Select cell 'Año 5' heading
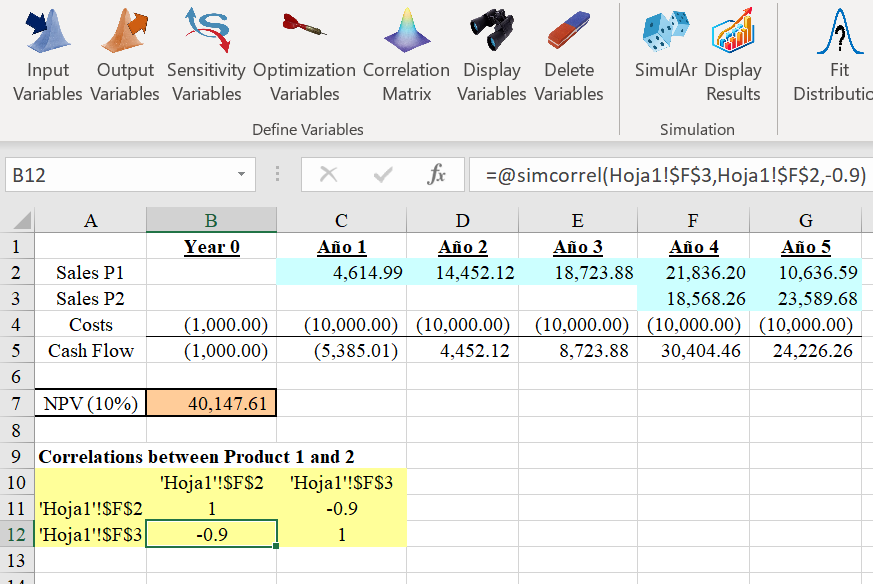The height and width of the screenshot is (584, 873). click(806, 246)
